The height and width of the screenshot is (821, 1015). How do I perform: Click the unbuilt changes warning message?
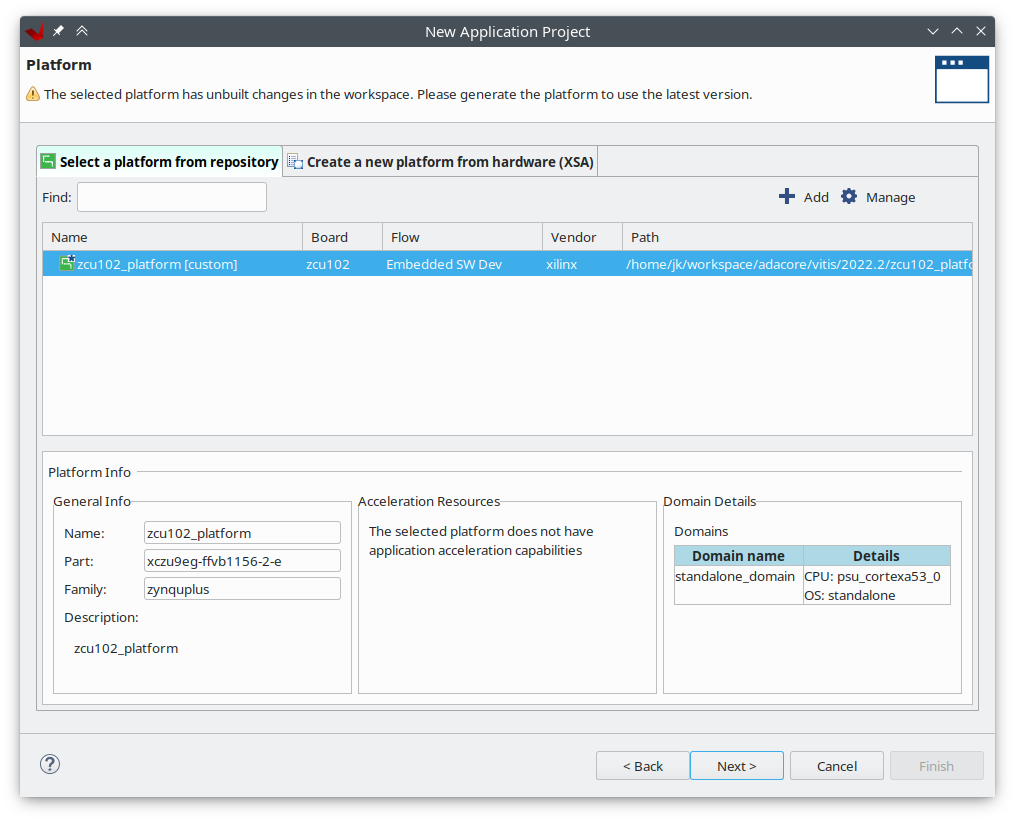pos(398,95)
